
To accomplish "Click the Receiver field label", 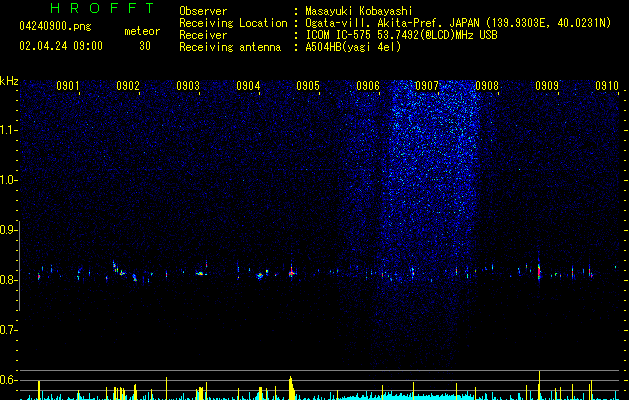I will click(203, 35).
